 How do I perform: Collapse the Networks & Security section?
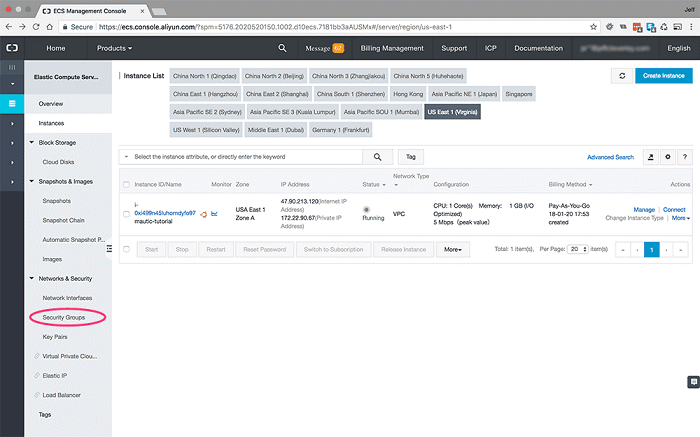pos(32,278)
